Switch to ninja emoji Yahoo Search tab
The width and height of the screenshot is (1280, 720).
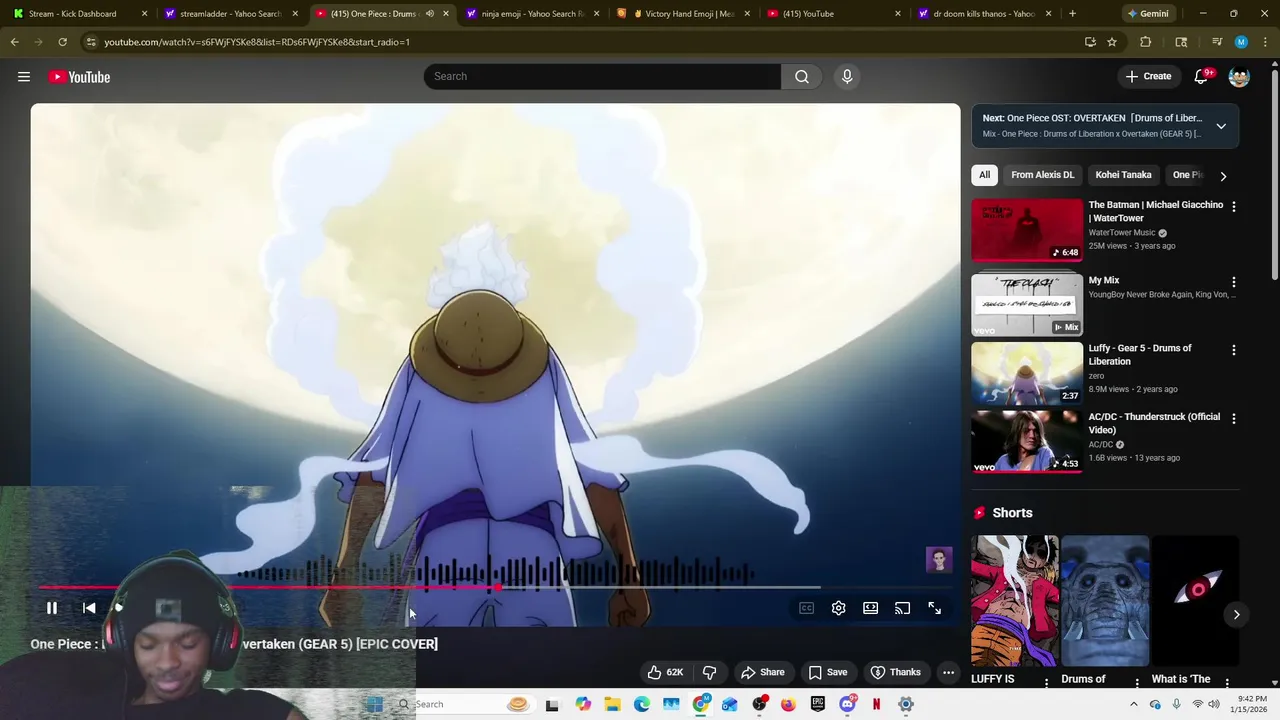(x=531, y=14)
